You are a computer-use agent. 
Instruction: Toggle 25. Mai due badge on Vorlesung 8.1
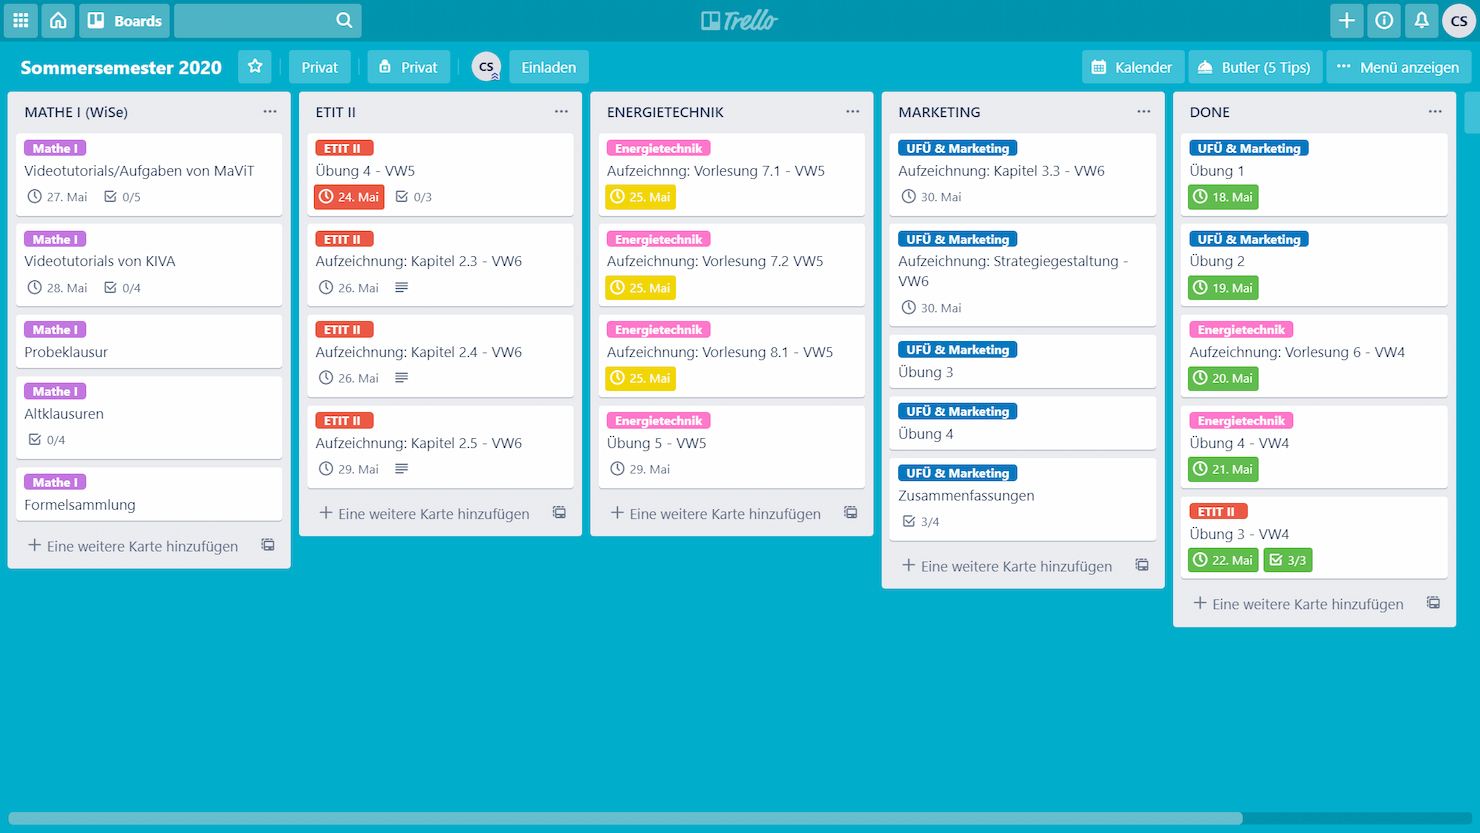(640, 378)
